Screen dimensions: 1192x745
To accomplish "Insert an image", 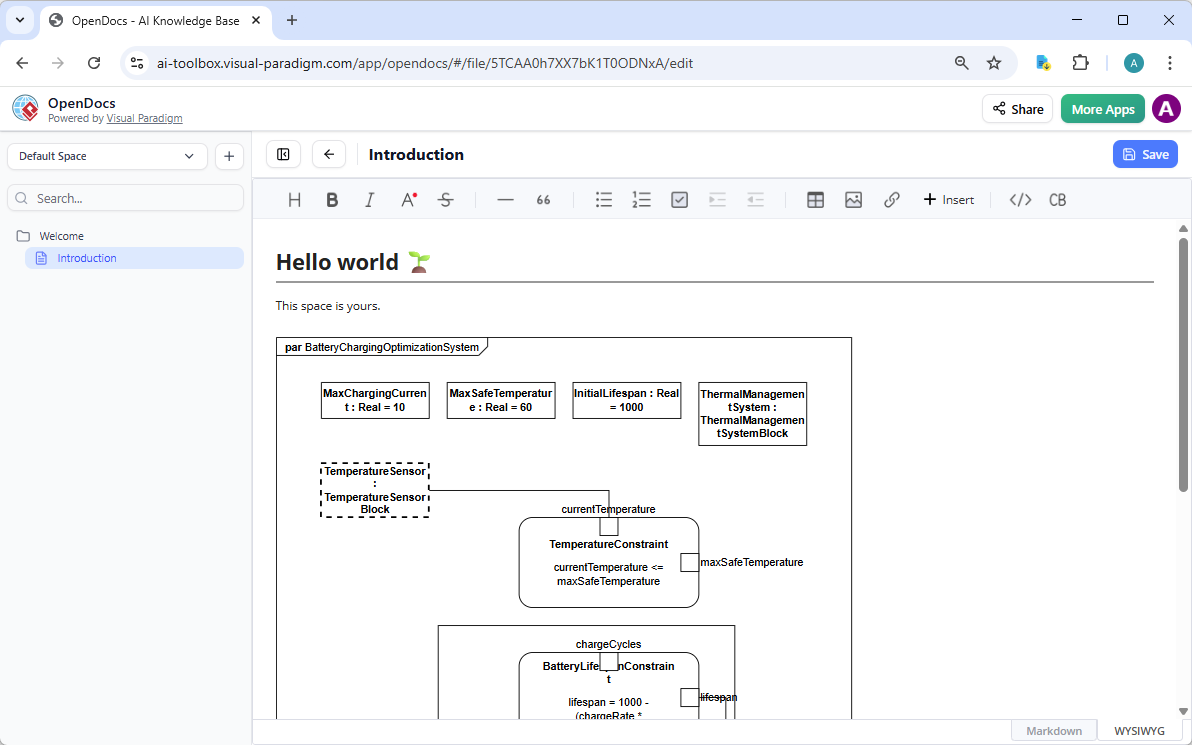I will click(853, 199).
